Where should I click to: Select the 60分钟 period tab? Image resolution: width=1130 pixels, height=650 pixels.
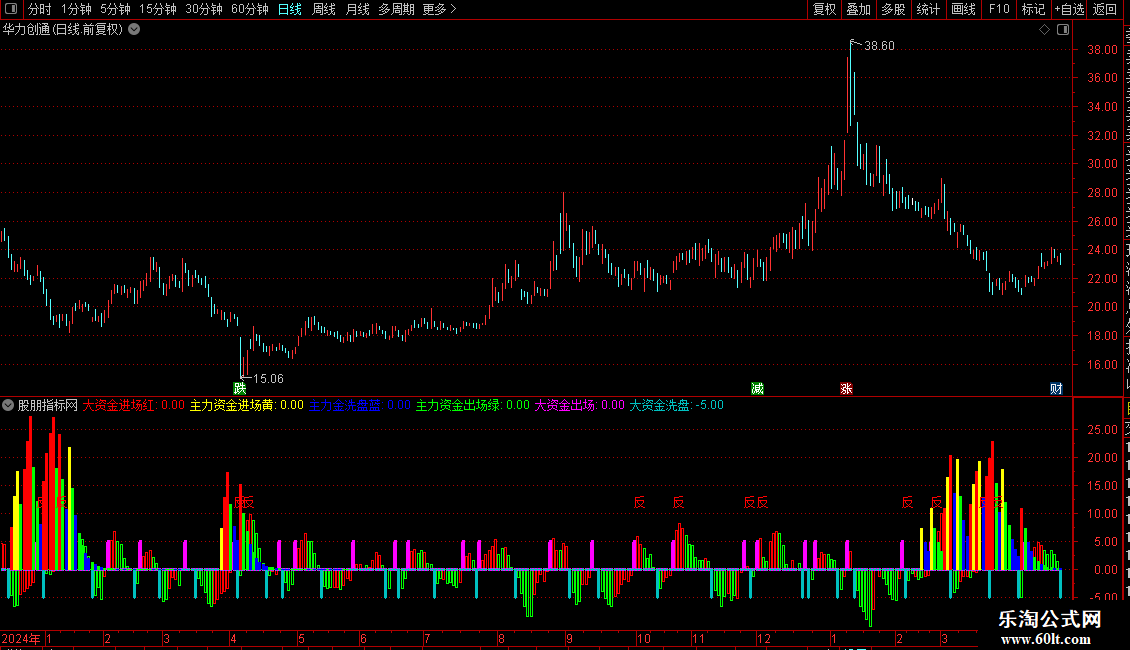click(249, 9)
